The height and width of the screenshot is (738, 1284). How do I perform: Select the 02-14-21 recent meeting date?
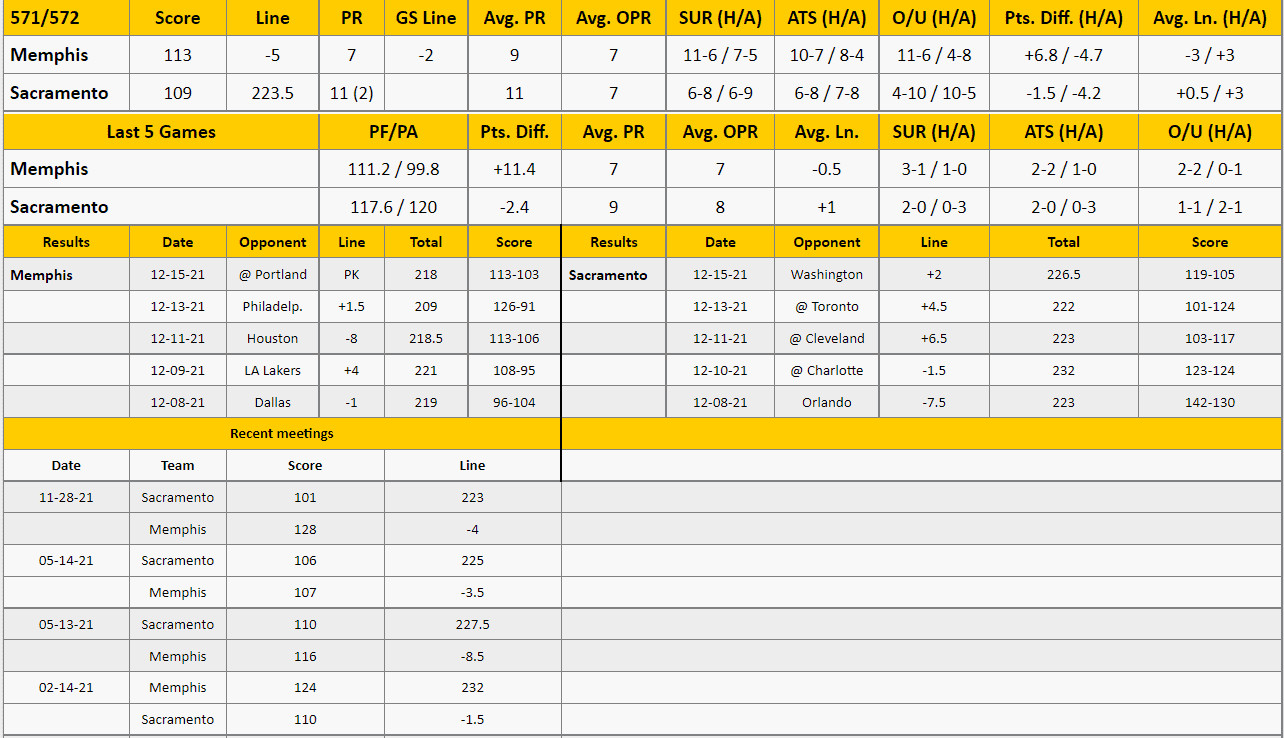[66, 687]
